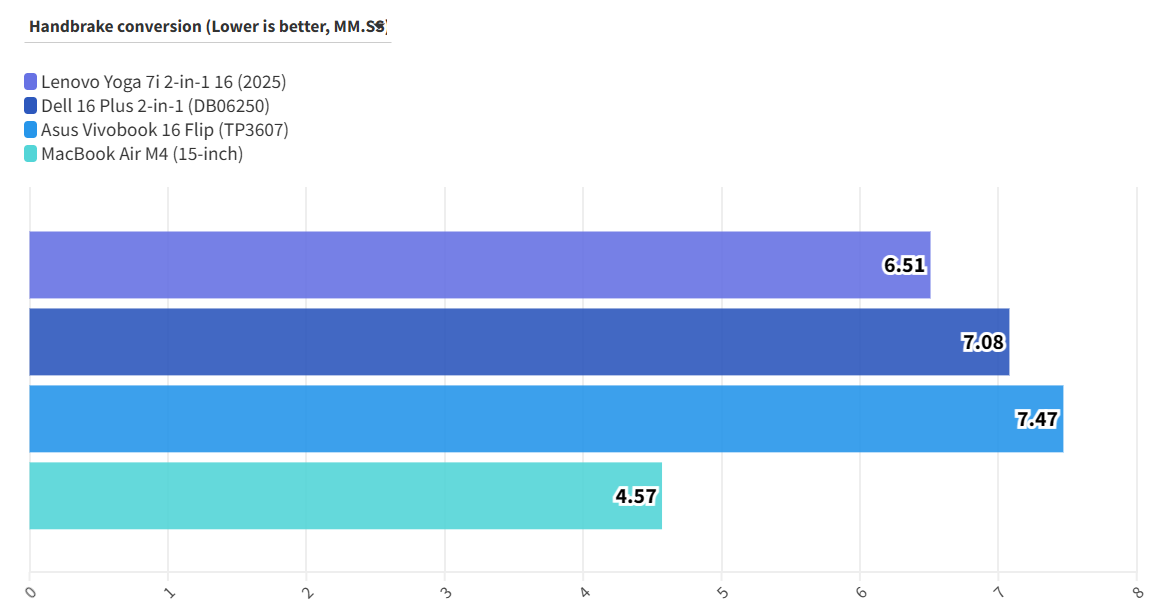This screenshot has height=616, width=1167.
Task: Toggle the Lenovo Yoga 7i 2-in-1 16 legend label
Action: tap(163, 82)
